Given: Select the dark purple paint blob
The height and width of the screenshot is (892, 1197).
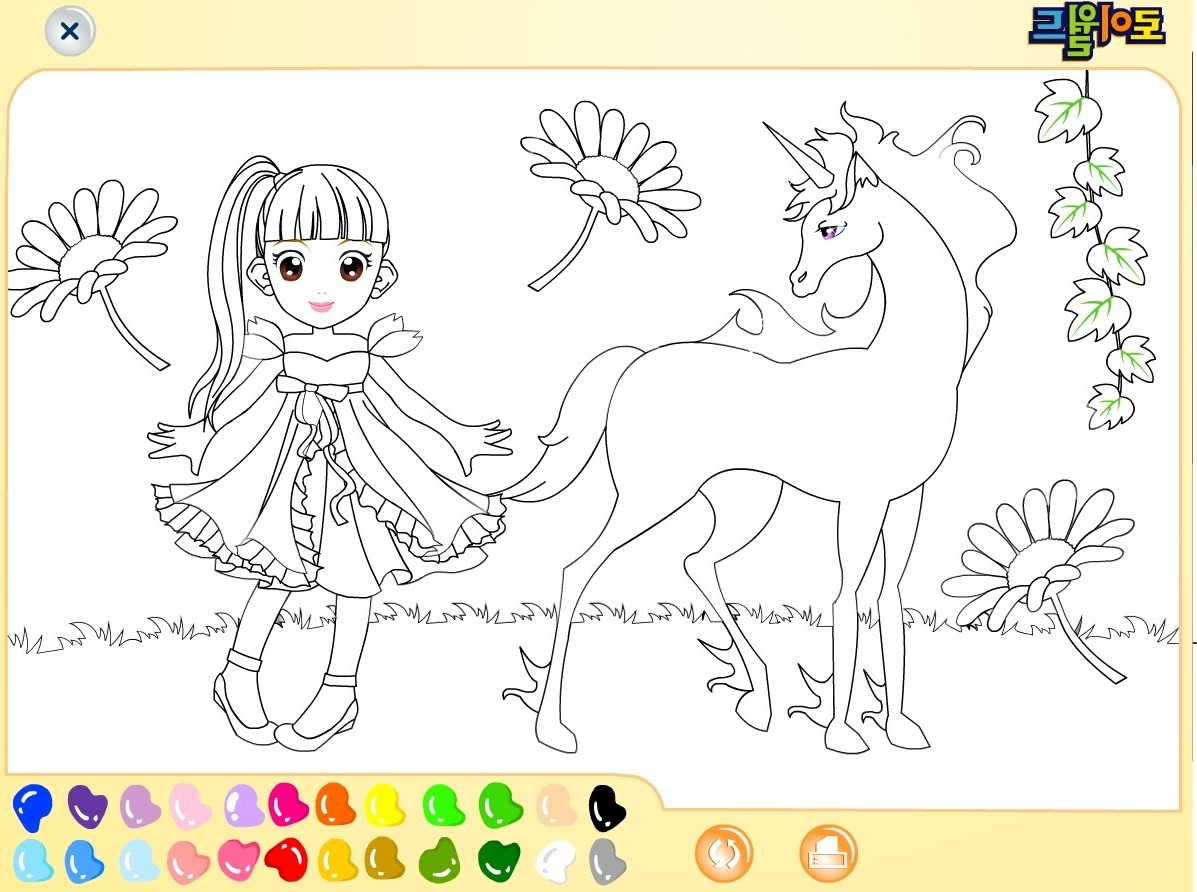Looking at the screenshot, I should click(x=87, y=804).
